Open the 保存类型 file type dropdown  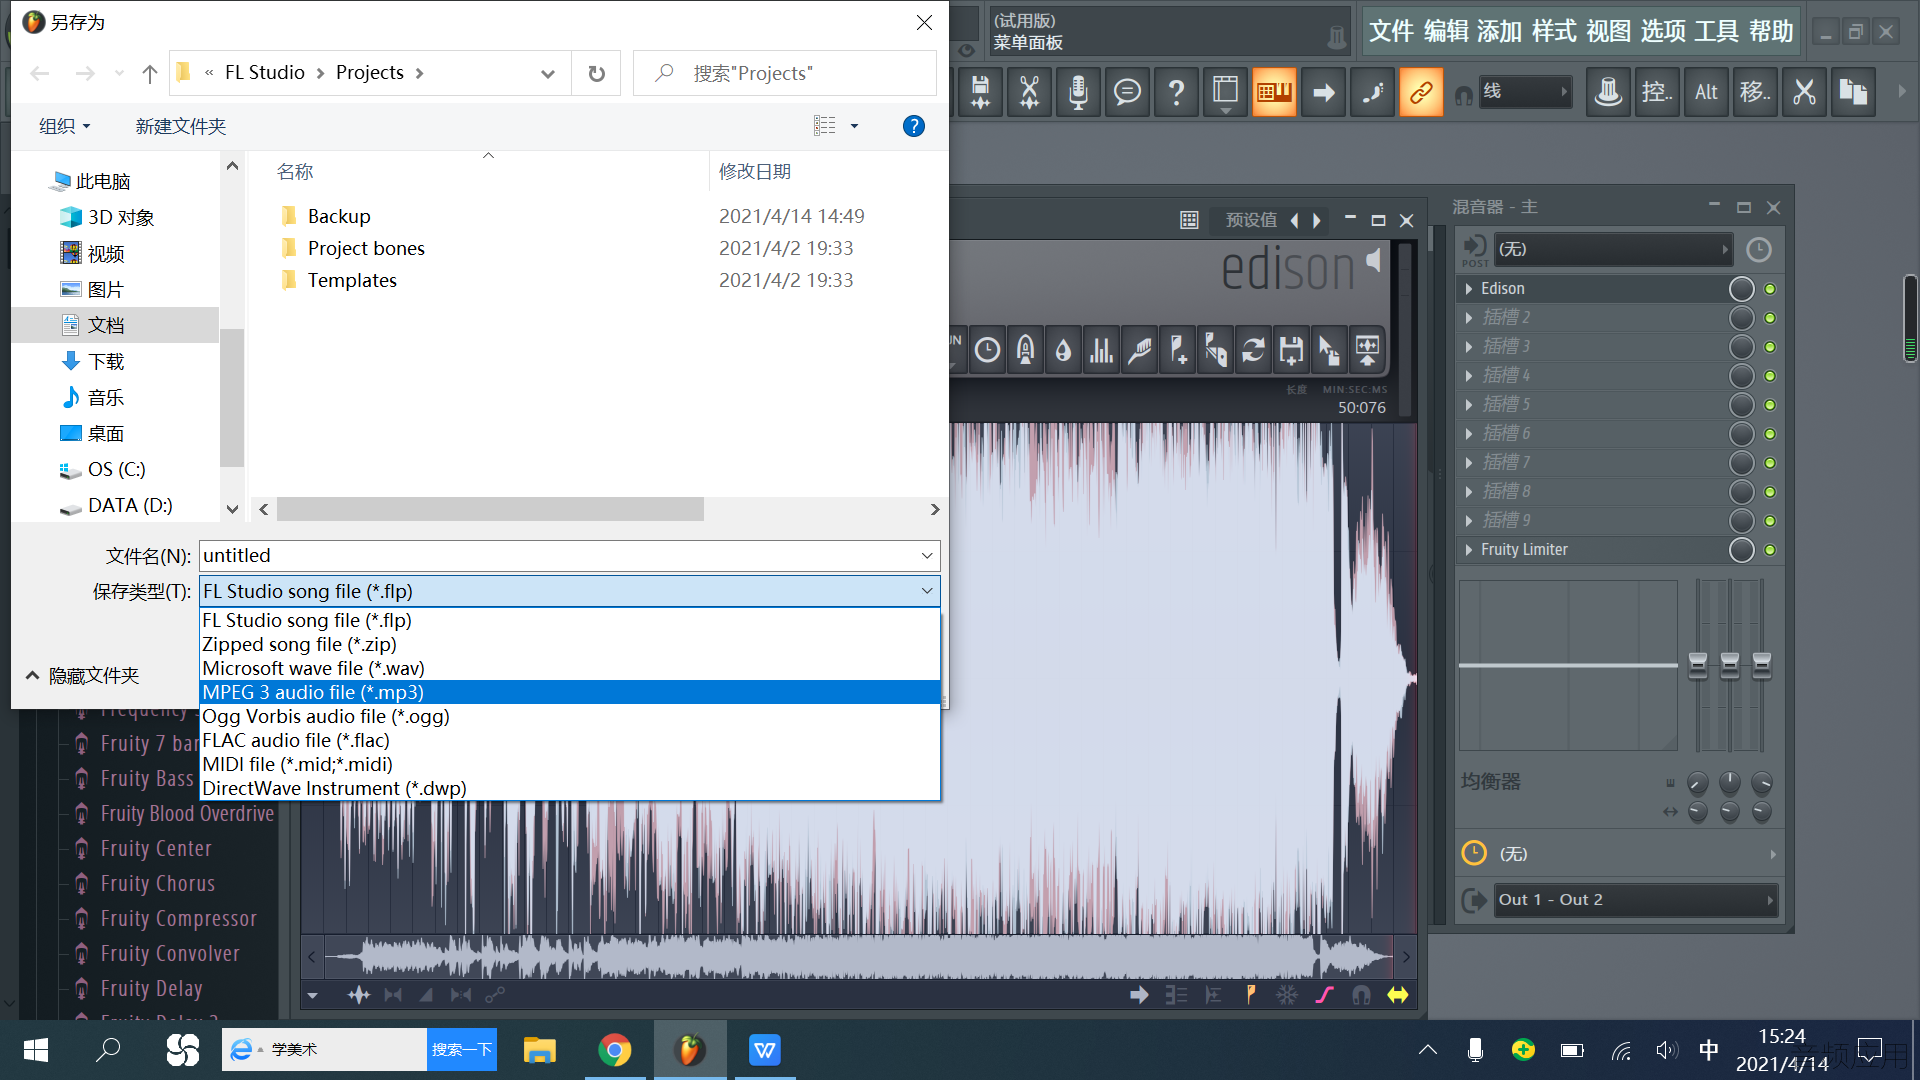[x=570, y=591]
